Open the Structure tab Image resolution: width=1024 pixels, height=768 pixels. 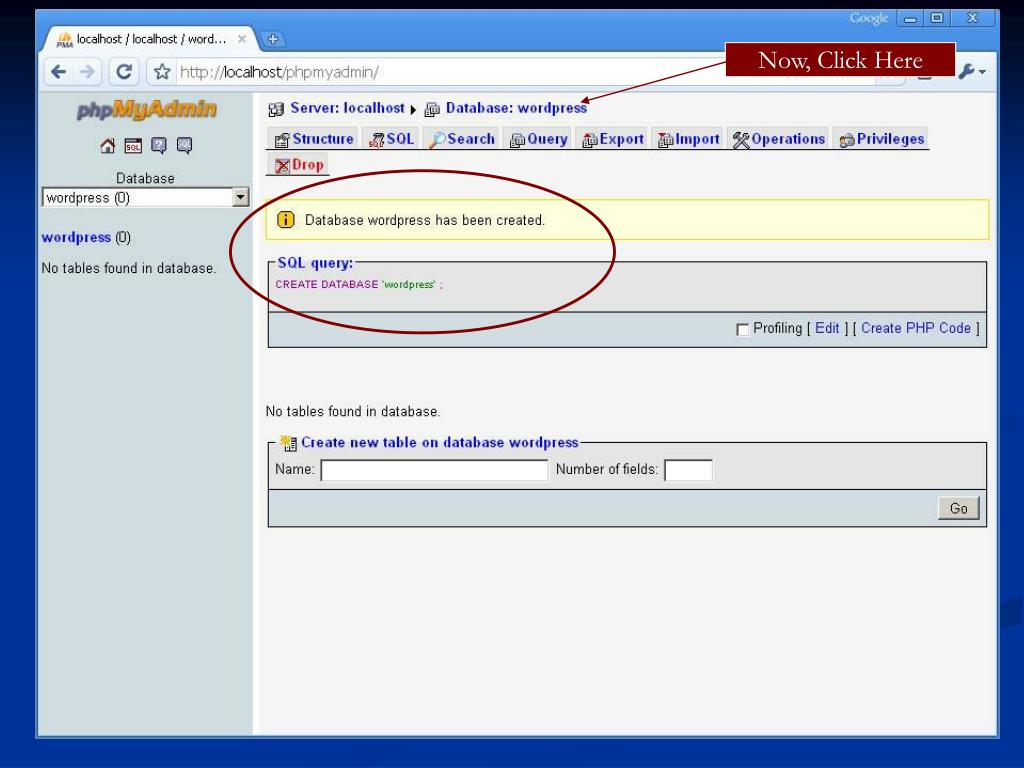tap(314, 139)
